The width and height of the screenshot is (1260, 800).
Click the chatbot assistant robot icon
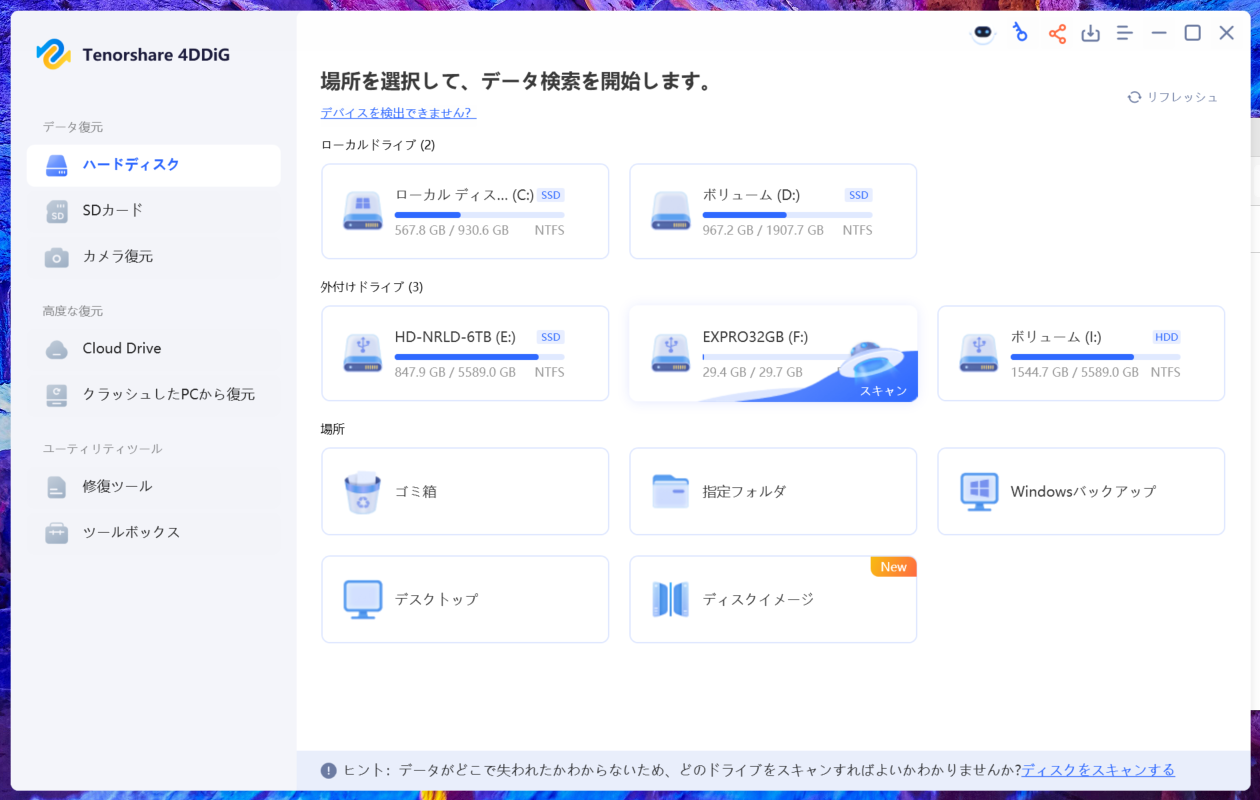coord(983,33)
